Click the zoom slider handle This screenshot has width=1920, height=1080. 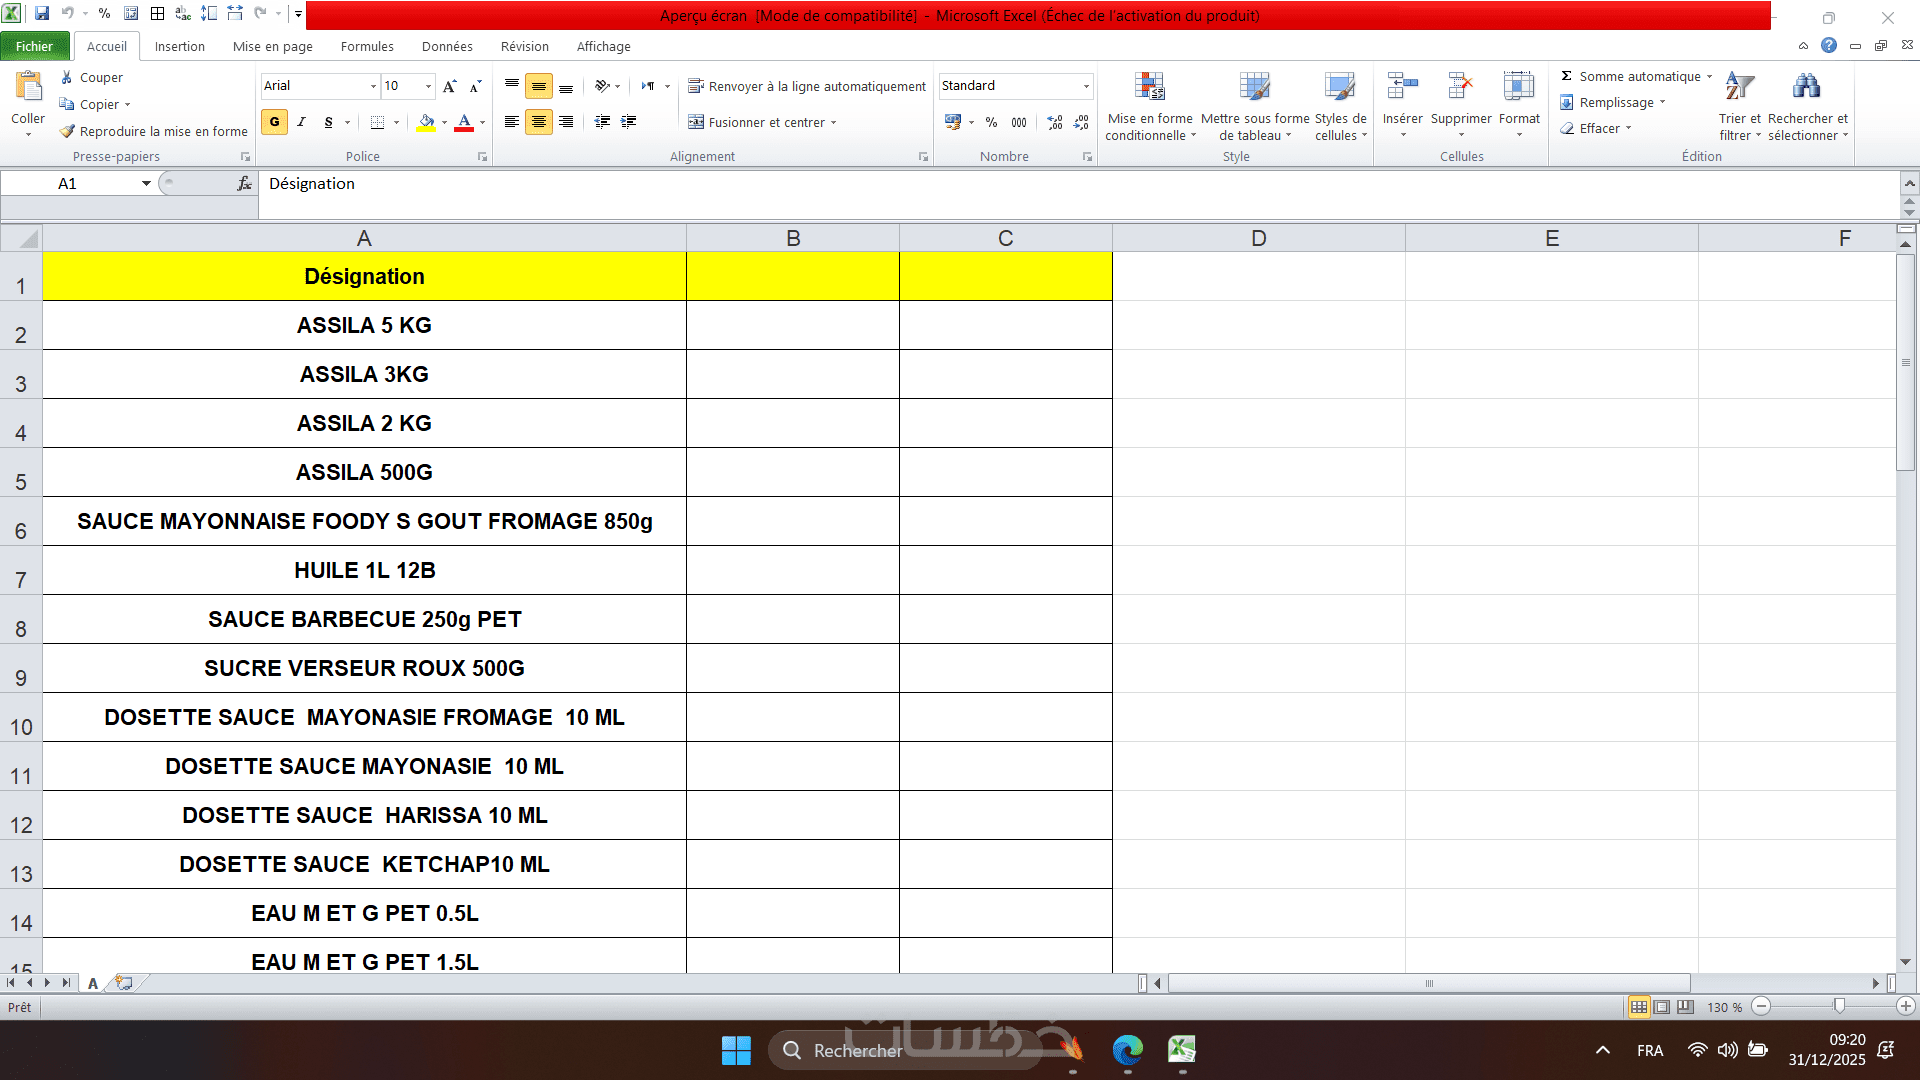click(1839, 1007)
